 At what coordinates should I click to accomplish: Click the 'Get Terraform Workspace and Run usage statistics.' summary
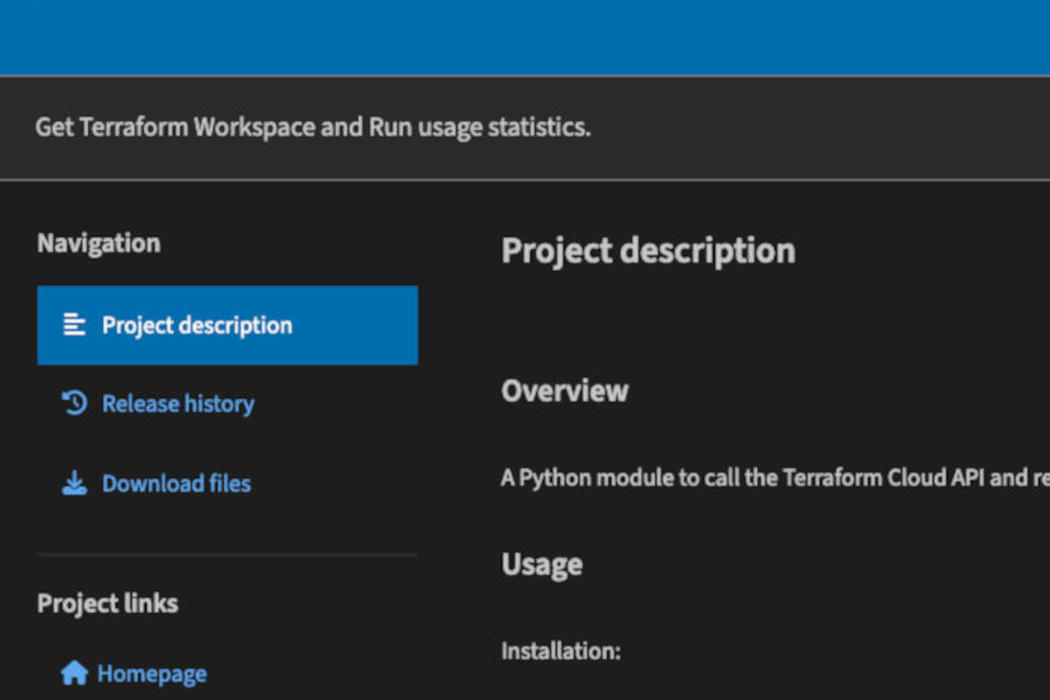point(313,127)
